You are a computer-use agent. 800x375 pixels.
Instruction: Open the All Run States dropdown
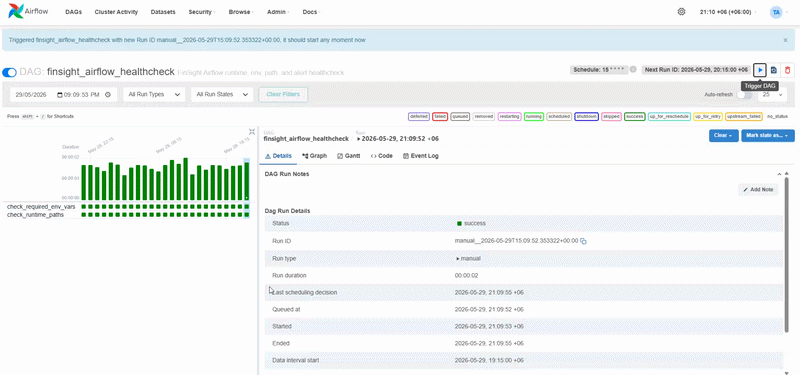click(222, 94)
